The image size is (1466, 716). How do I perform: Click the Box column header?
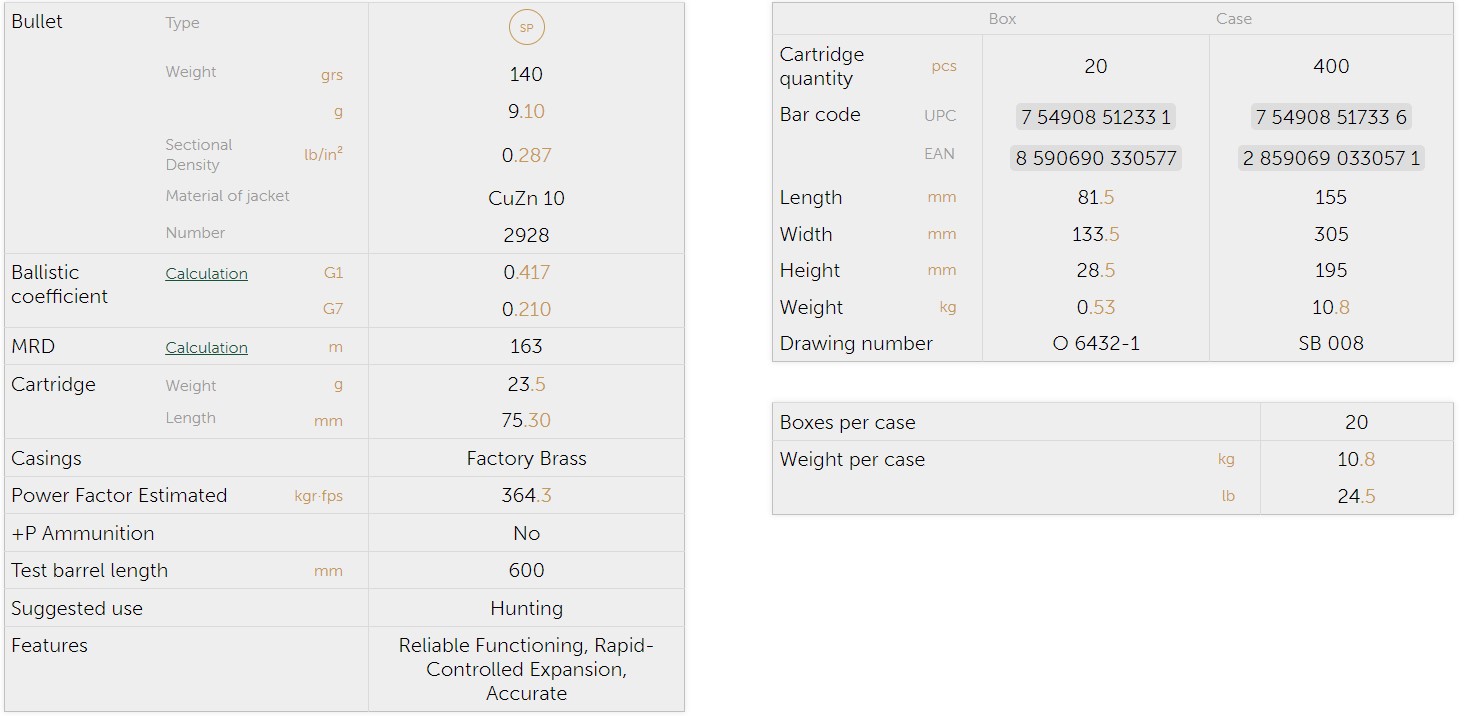pyautogui.click(x=1002, y=19)
